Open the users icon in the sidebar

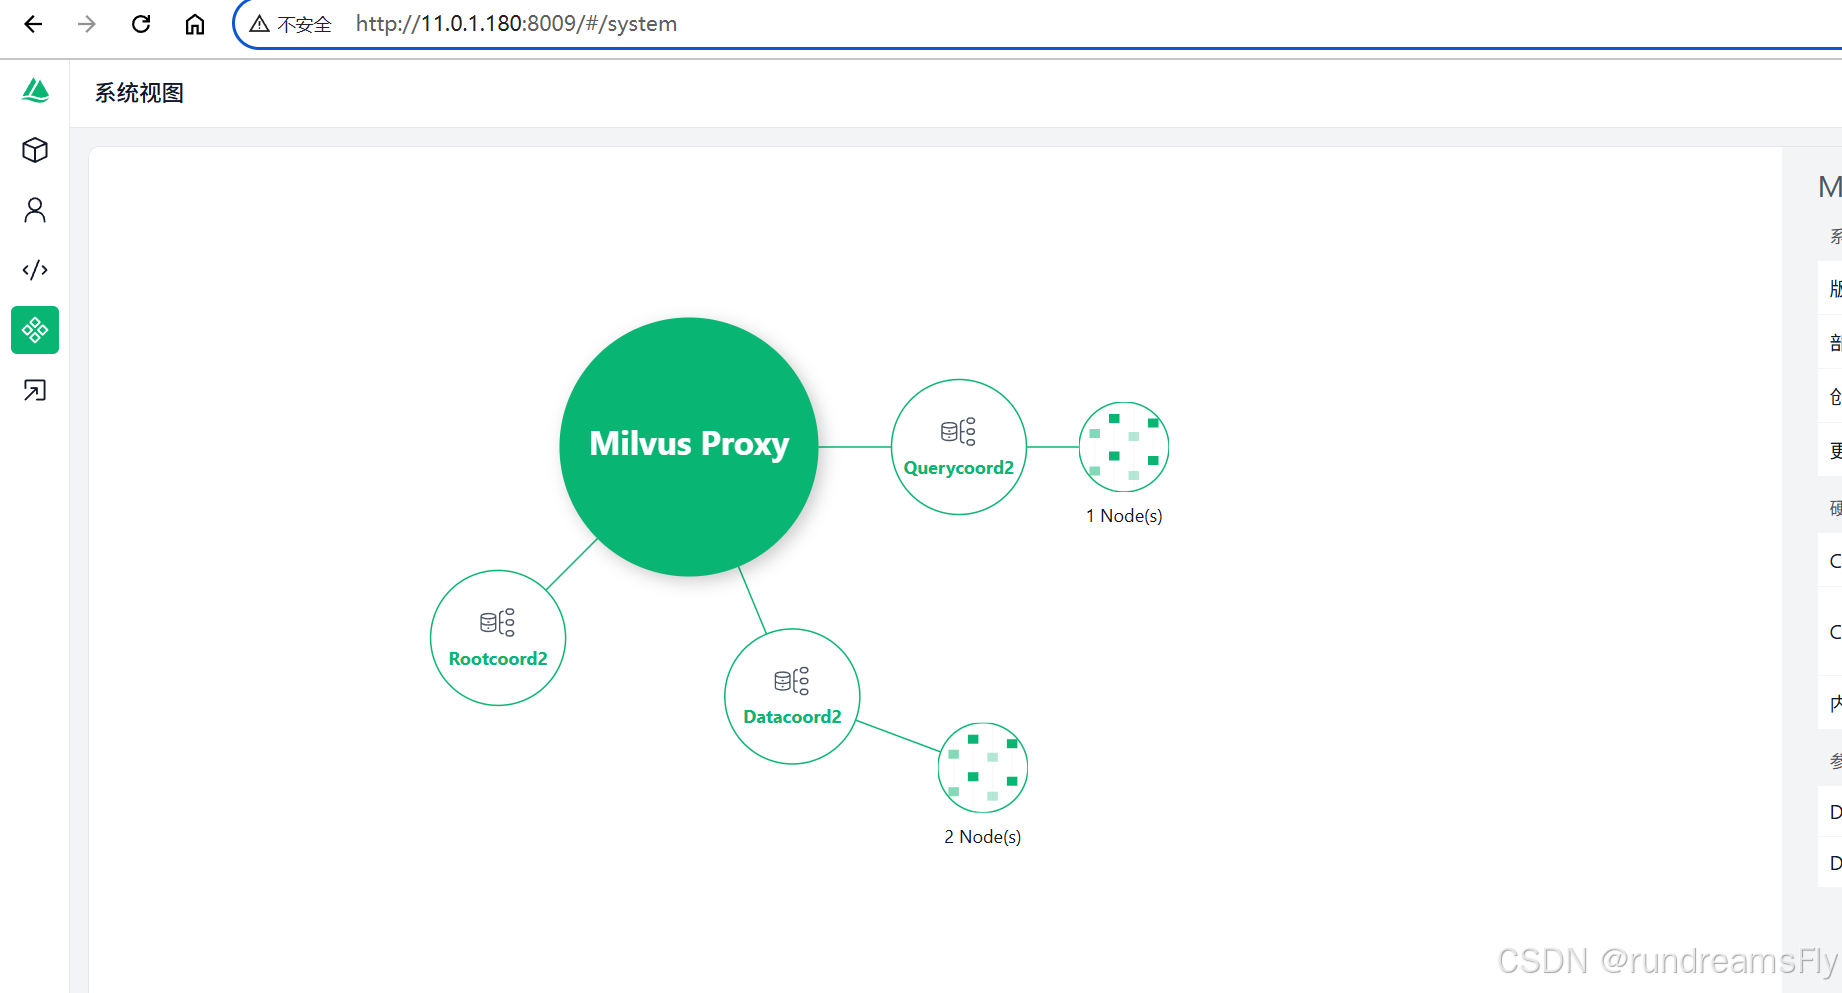coord(35,210)
